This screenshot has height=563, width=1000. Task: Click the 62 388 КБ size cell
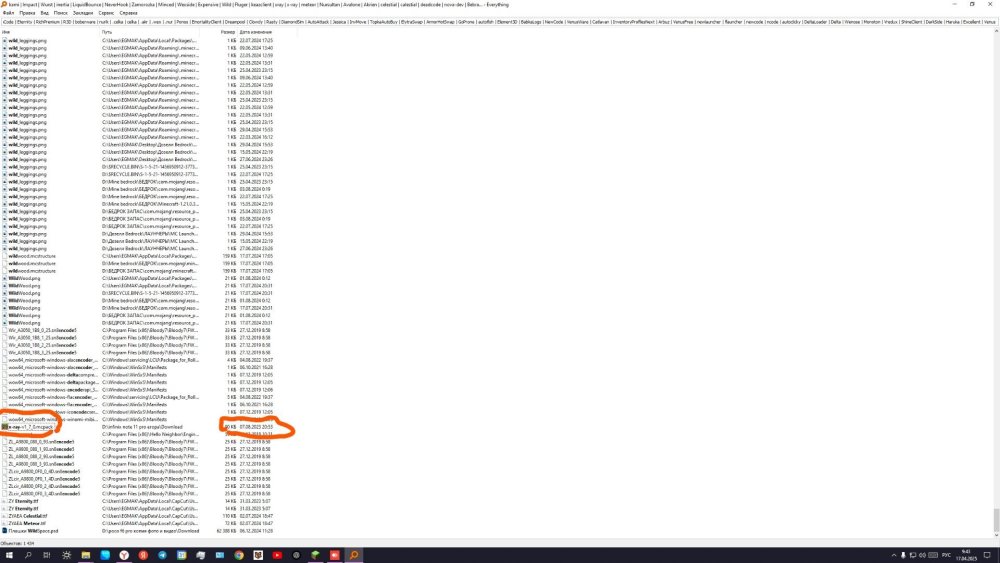coord(226,530)
